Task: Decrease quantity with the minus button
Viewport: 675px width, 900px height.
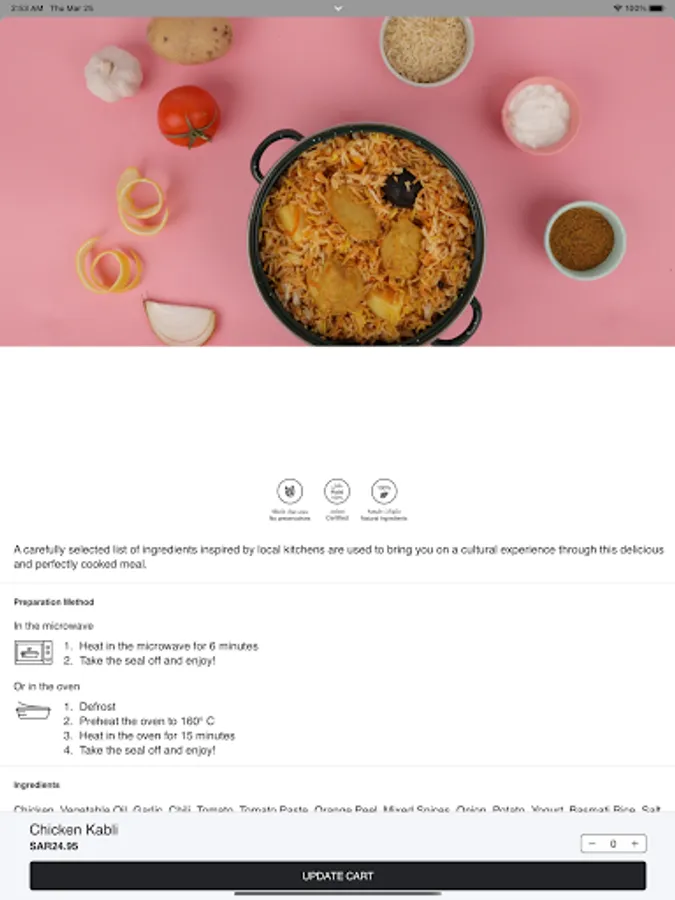Action: (x=592, y=843)
